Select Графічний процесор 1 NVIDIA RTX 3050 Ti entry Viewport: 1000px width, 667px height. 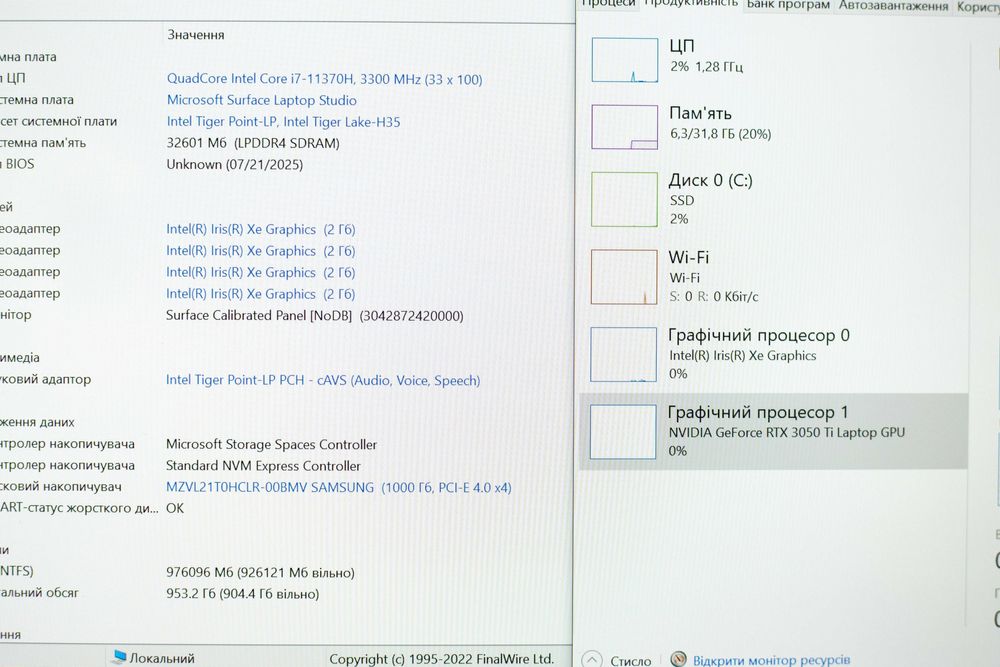(x=773, y=432)
